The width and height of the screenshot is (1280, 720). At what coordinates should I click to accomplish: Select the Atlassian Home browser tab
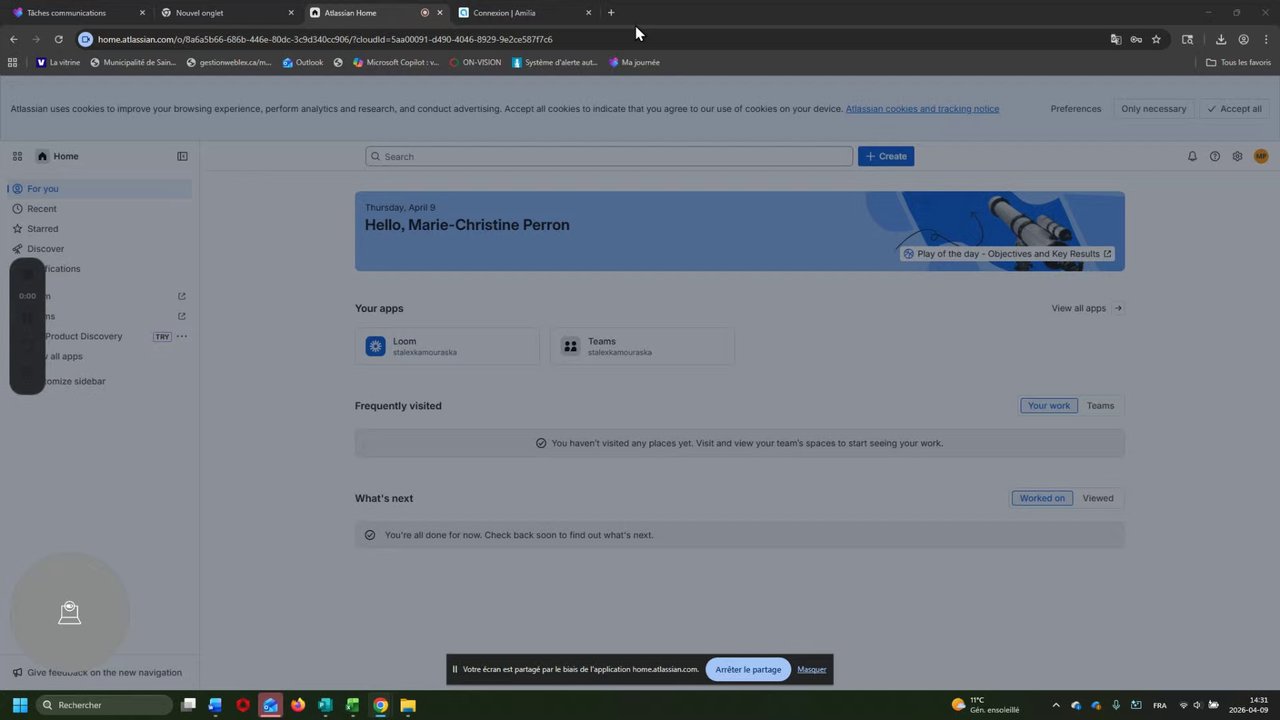click(376, 13)
